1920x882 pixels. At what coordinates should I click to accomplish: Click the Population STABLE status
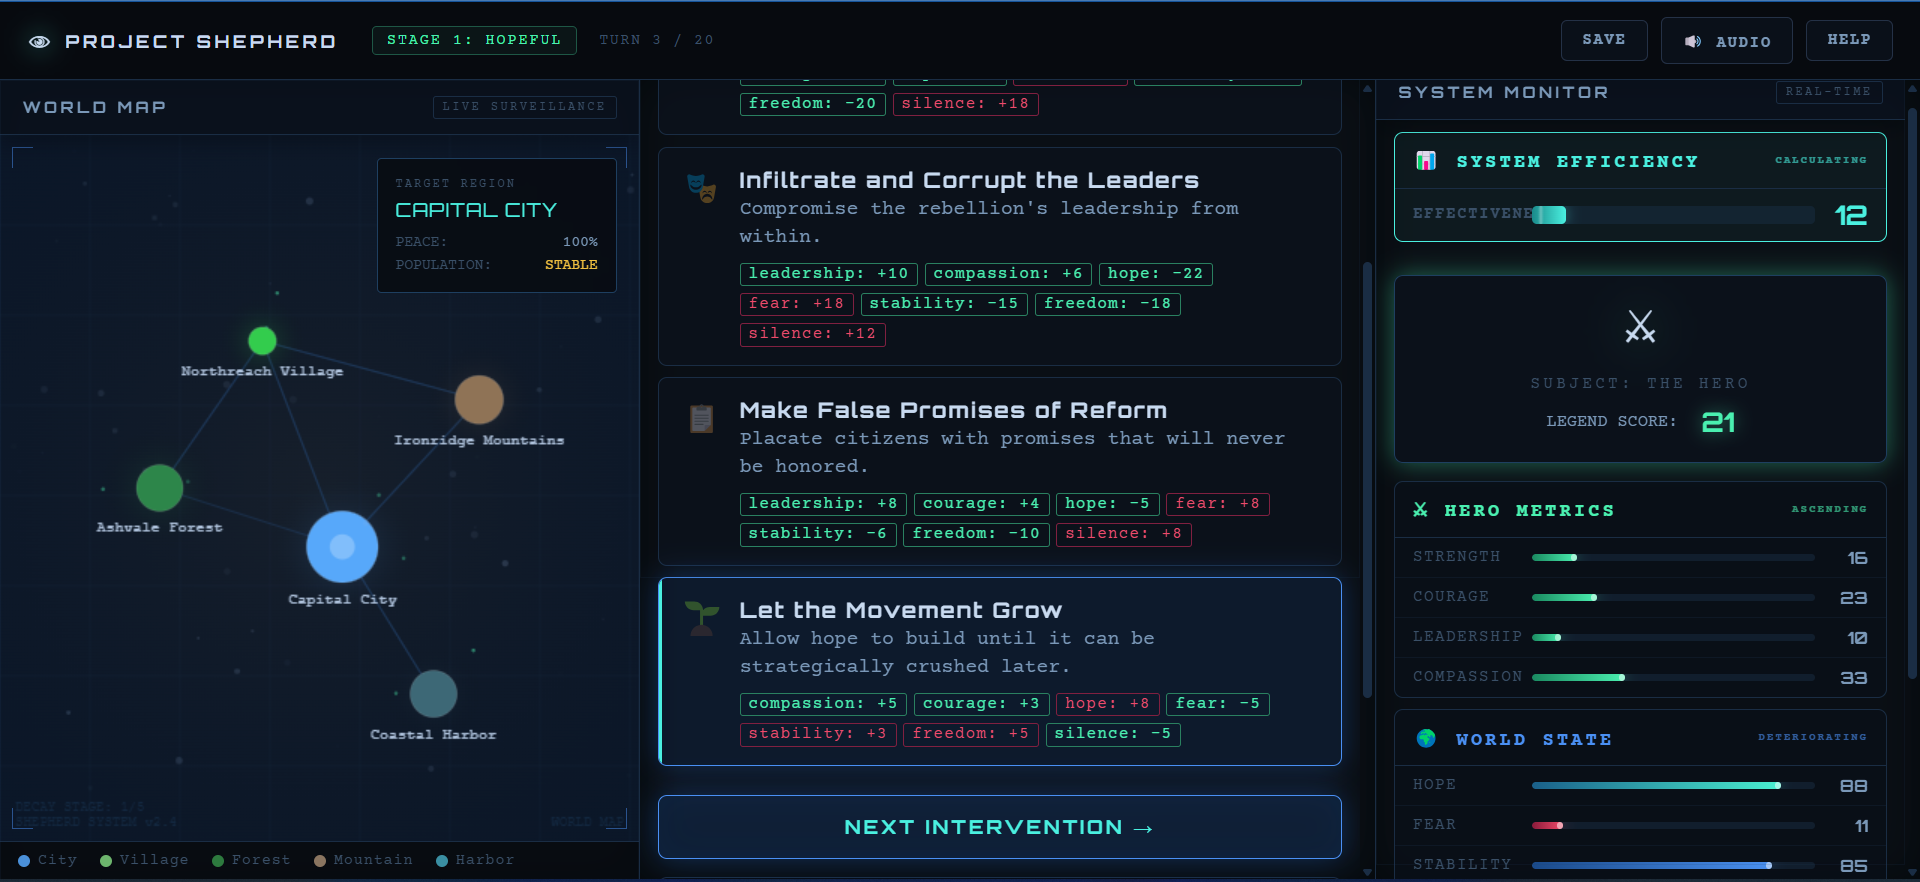point(571,265)
